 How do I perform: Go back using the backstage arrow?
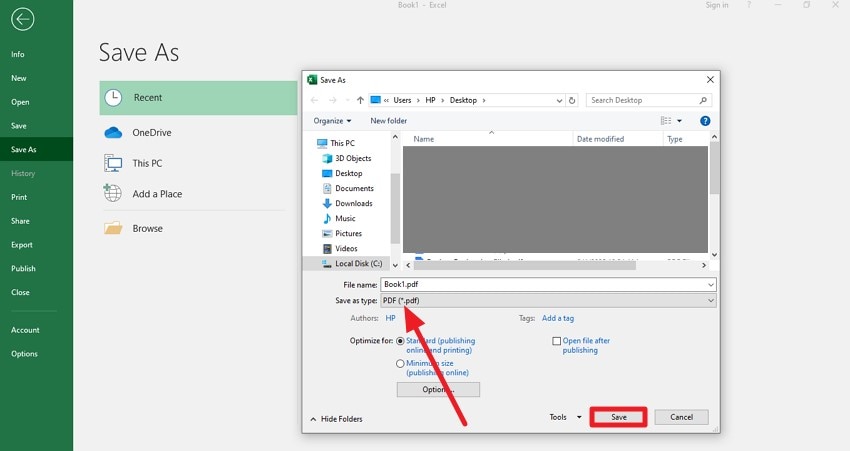click(x=22, y=20)
